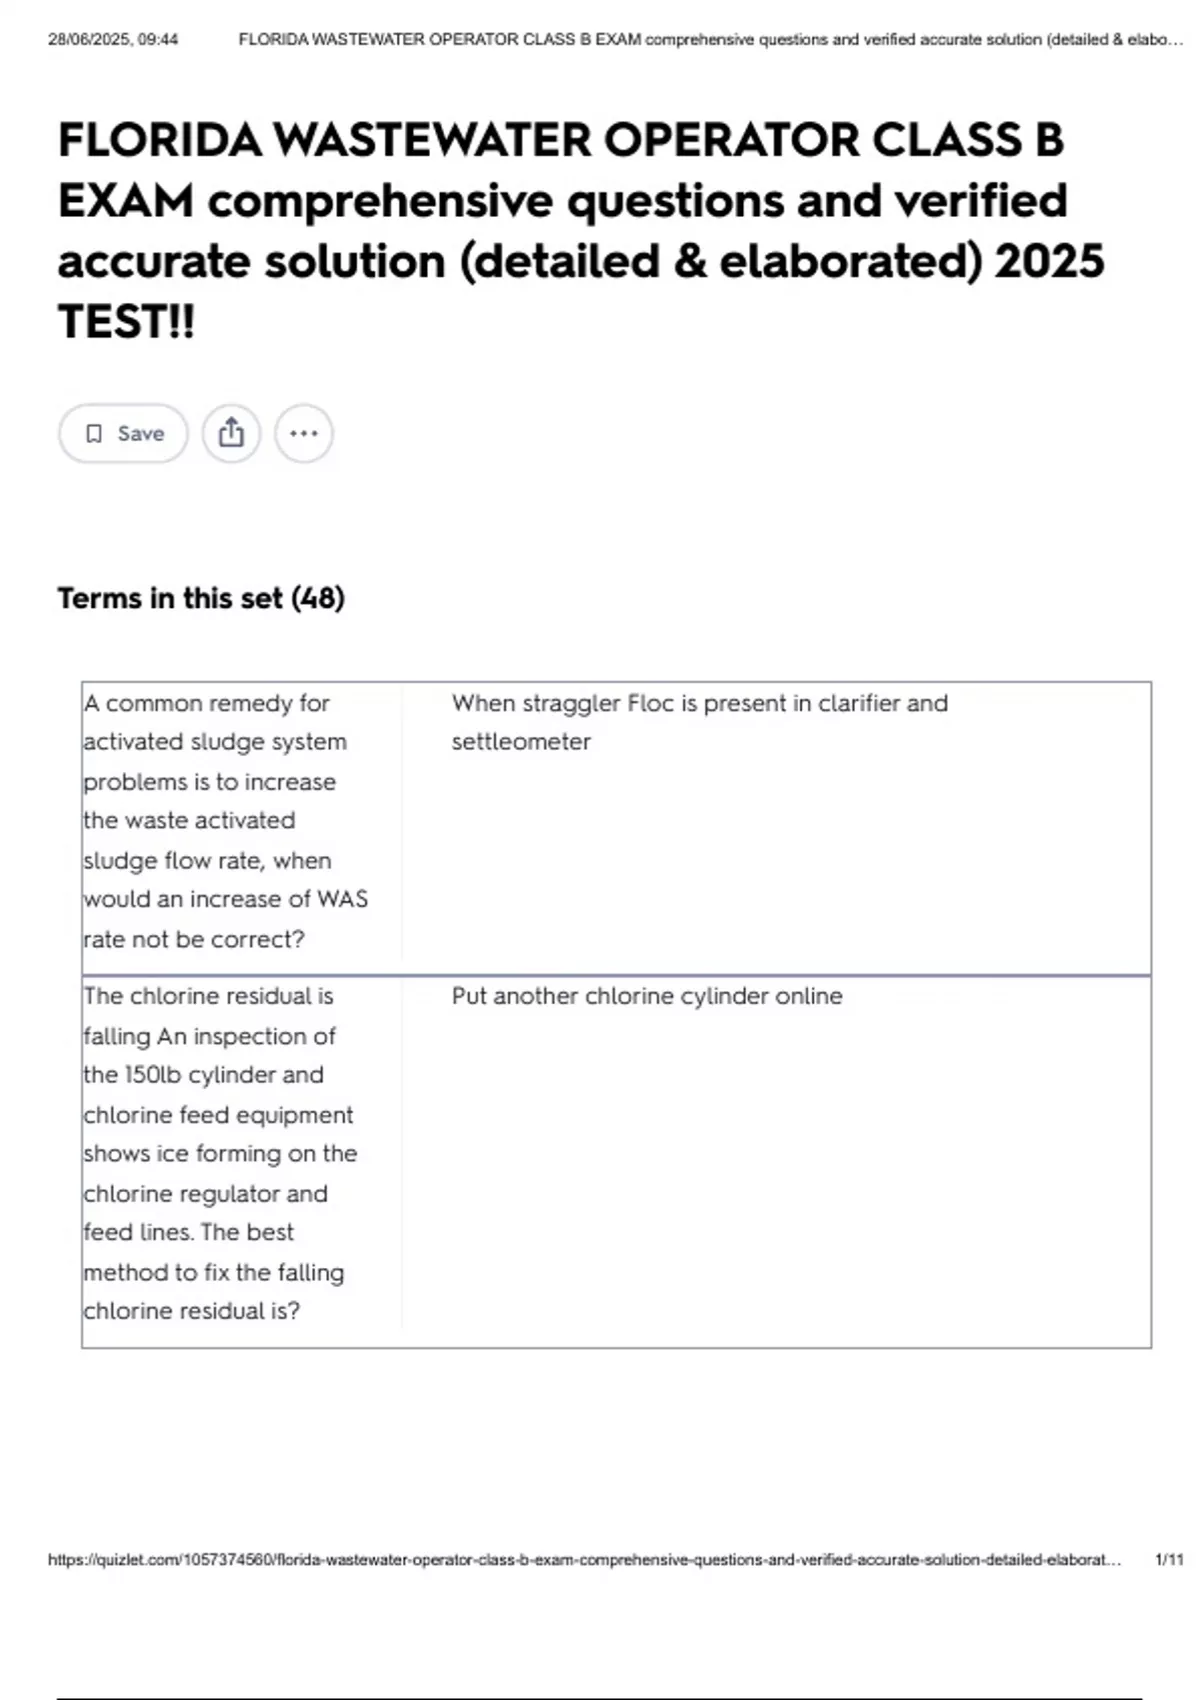Open the quizlet.com URL in the footer
1200x1700 pixels.
[585, 1559]
